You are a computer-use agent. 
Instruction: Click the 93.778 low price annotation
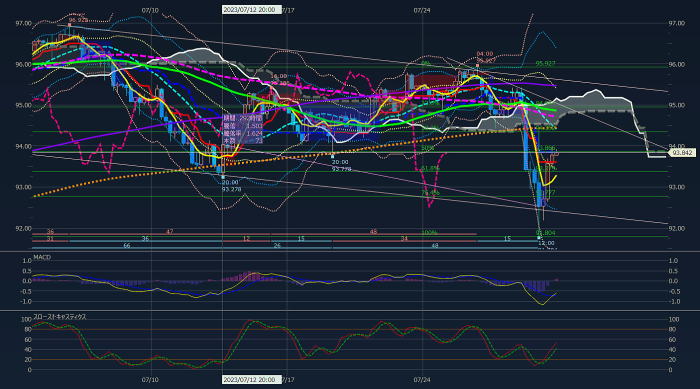(342, 169)
